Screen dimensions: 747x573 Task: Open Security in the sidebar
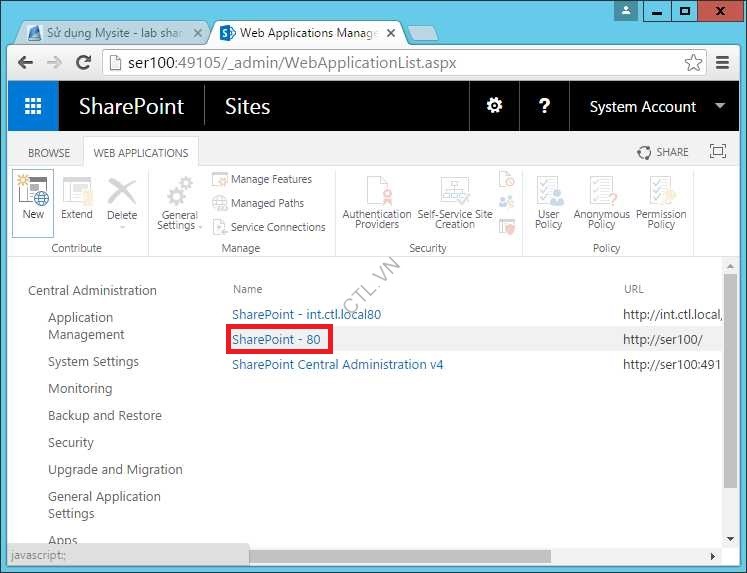tap(71, 443)
